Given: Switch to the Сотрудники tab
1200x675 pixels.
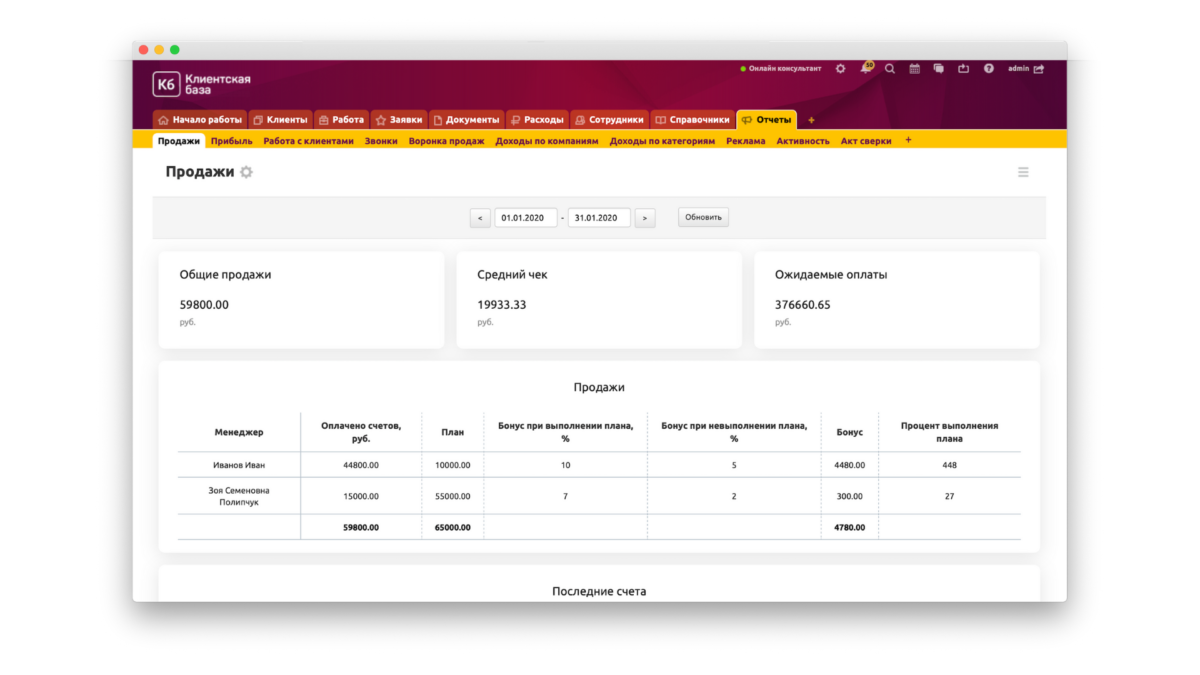Looking at the screenshot, I should pyautogui.click(x=610, y=120).
